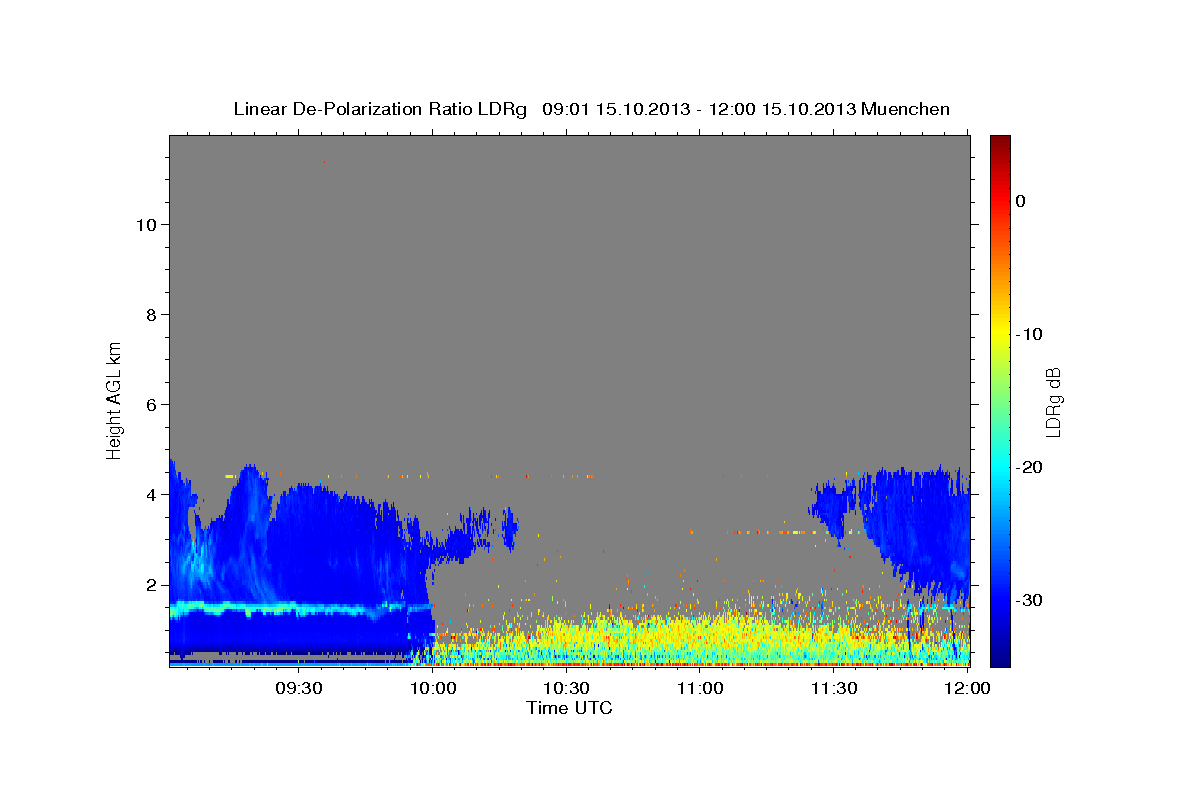Screen dimensions: 1200x800
Task: Click the height tick label '4'
Action: 153,495
